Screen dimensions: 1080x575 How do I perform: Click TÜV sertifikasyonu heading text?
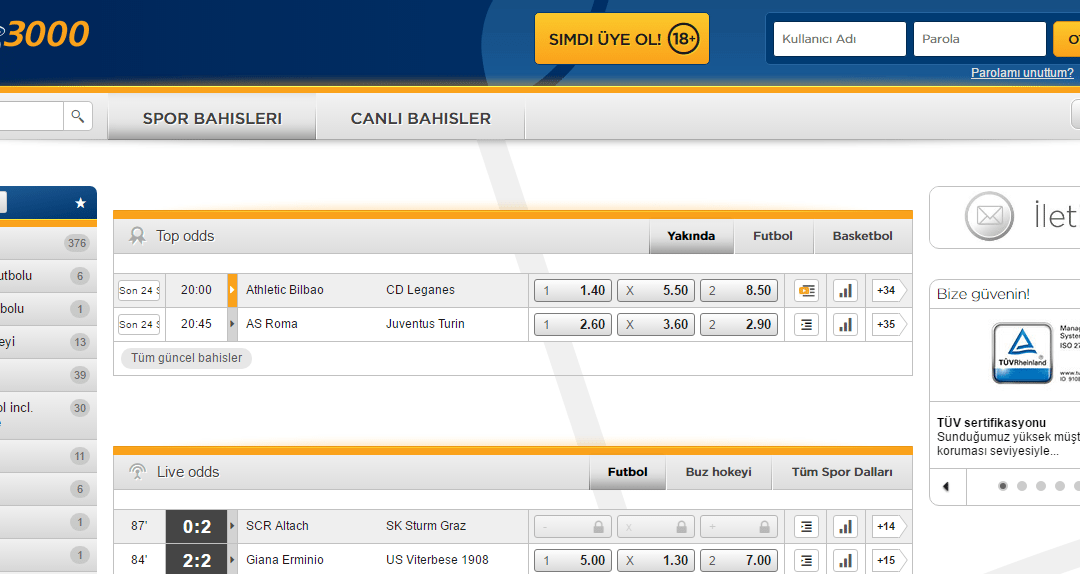(991, 423)
